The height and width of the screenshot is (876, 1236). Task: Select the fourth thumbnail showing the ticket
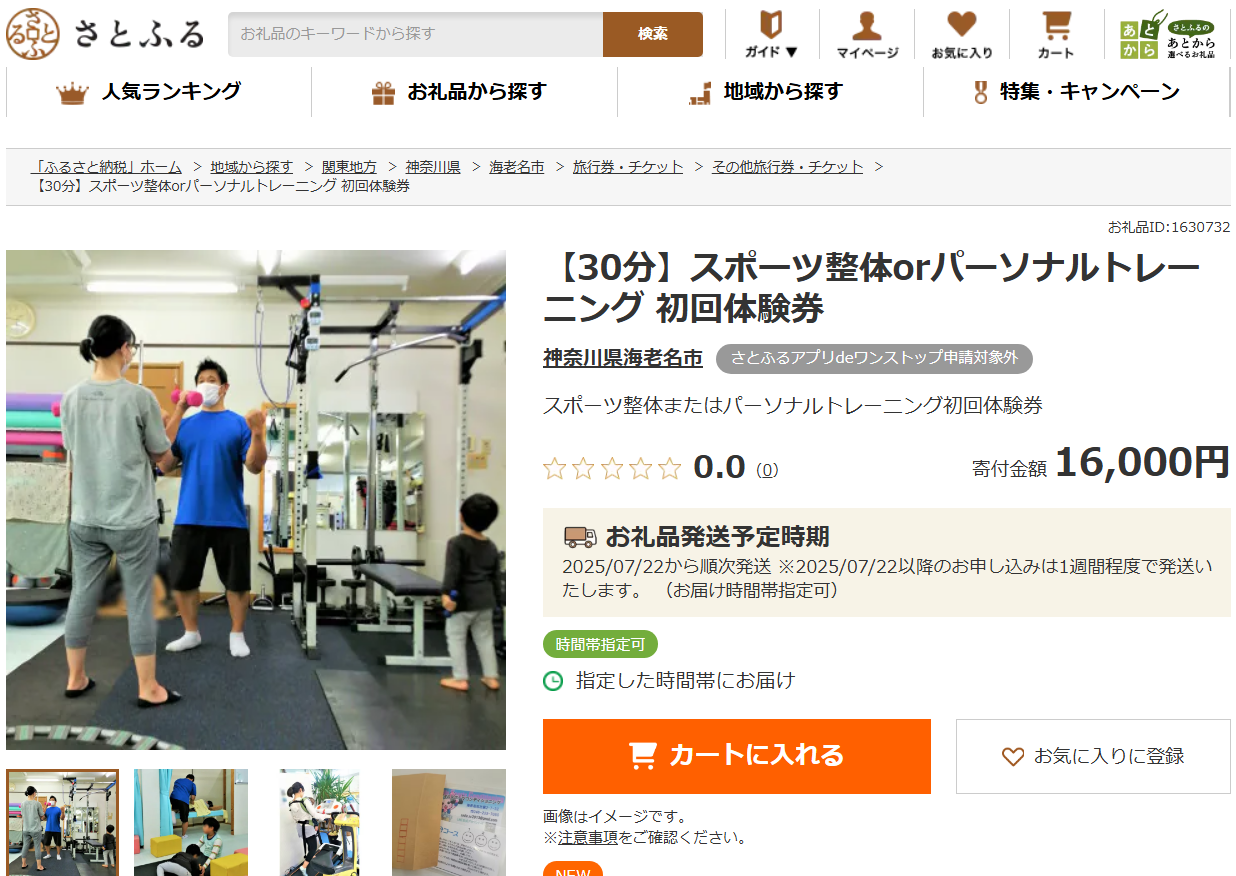(x=449, y=822)
